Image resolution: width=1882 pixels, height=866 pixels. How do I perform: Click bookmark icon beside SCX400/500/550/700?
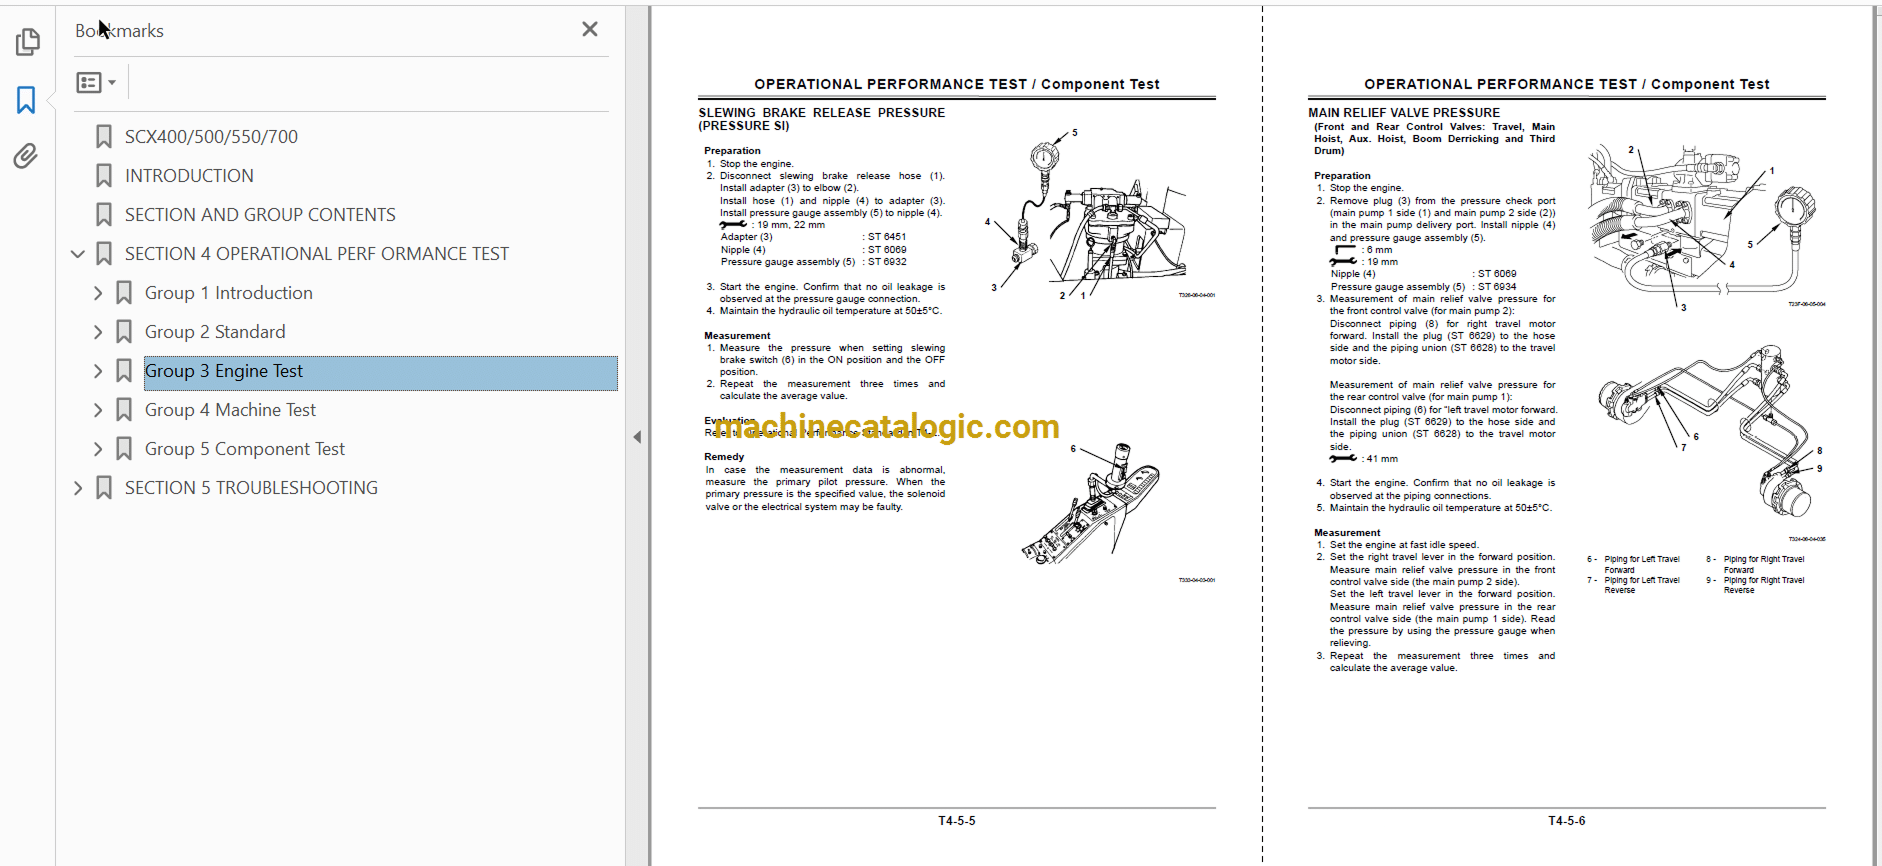[104, 136]
